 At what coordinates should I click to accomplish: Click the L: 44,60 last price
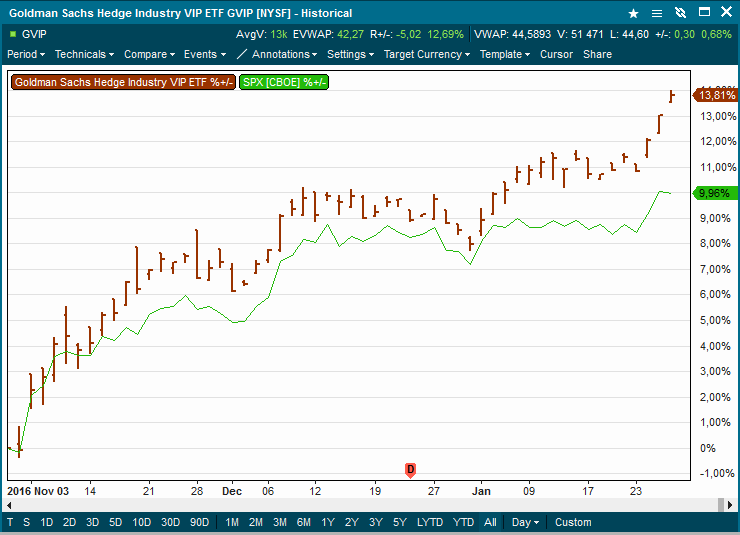[x=629, y=34]
